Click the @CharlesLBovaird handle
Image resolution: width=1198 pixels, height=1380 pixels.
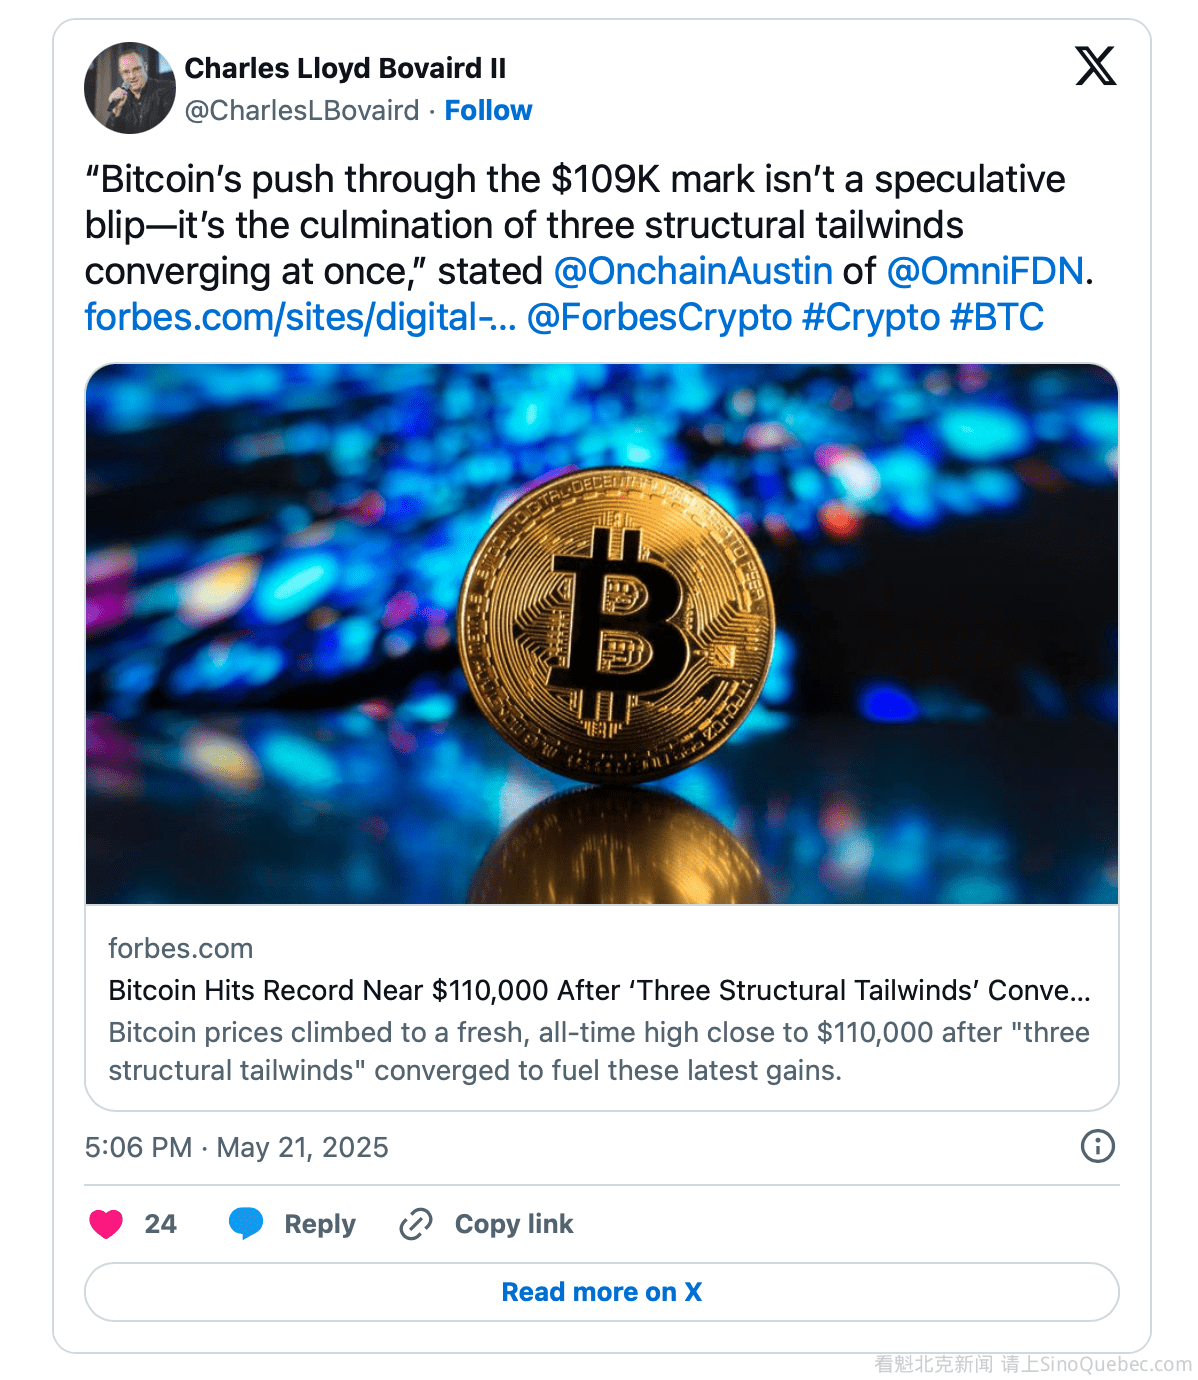302,110
